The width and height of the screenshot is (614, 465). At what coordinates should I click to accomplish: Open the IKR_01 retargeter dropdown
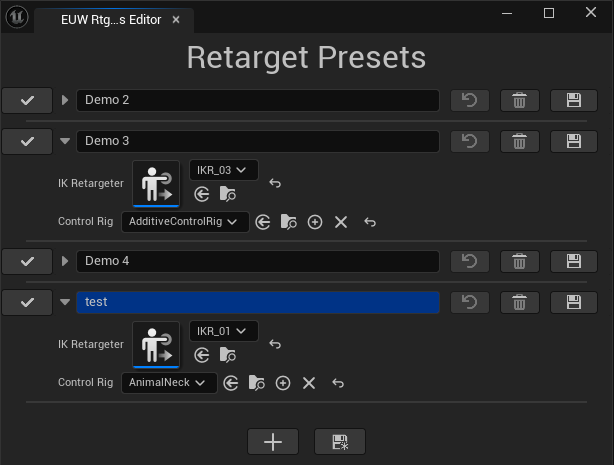[224, 331]
